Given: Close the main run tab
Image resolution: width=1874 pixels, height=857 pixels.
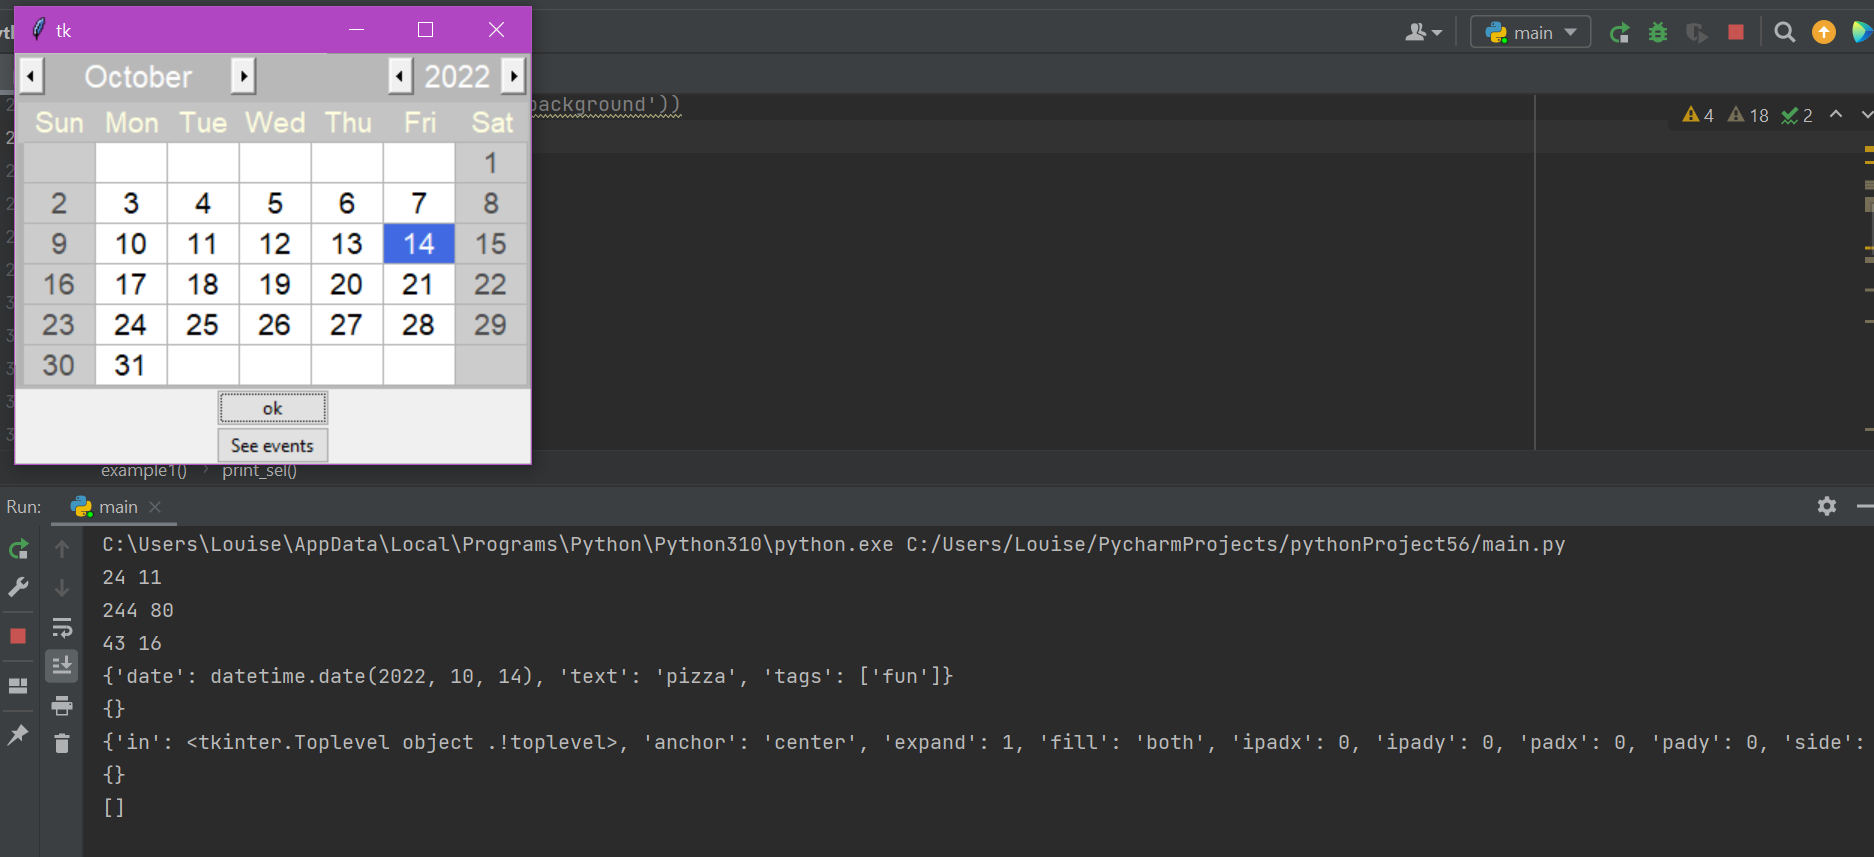Looking at the screenshot, I should coord(155,507).
